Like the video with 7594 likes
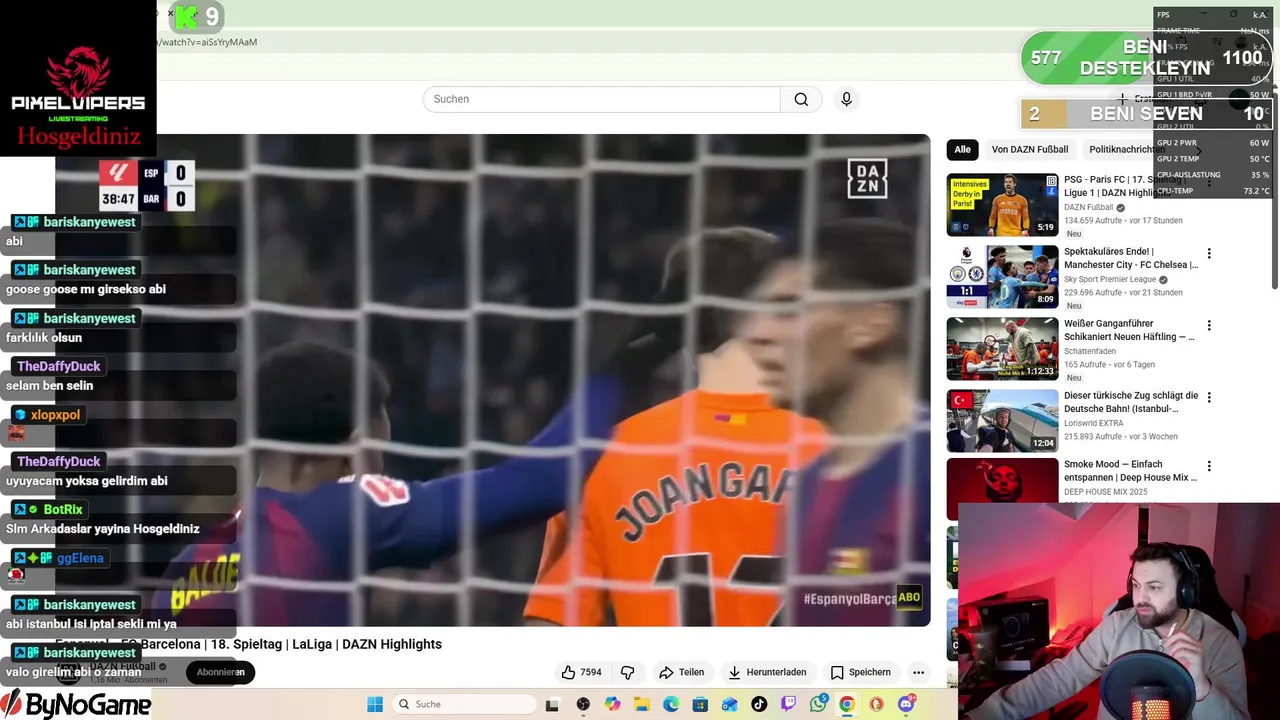The height and width of the screenshot is (720, 1280). (581, 672)
